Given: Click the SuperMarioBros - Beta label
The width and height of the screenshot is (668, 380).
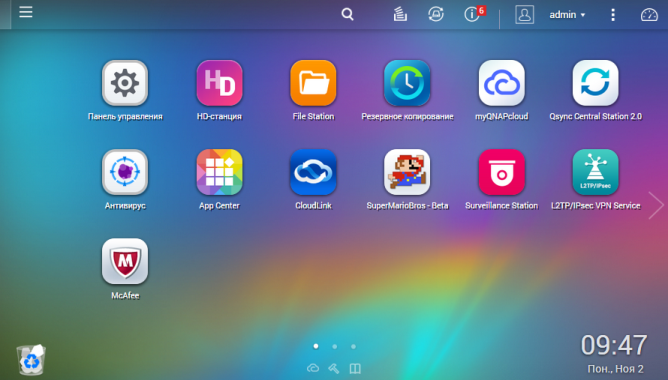Looking at the screenshot, I should click(x=407, y=206).
